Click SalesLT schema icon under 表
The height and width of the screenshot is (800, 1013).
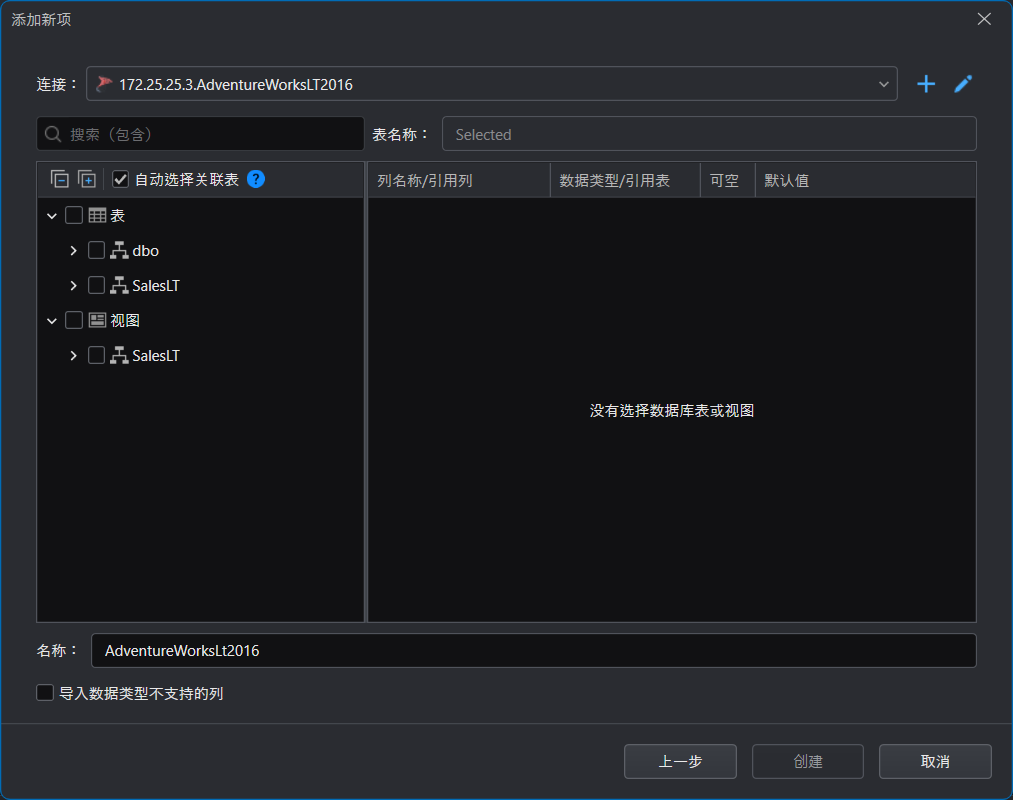click(x=119, y=286)
